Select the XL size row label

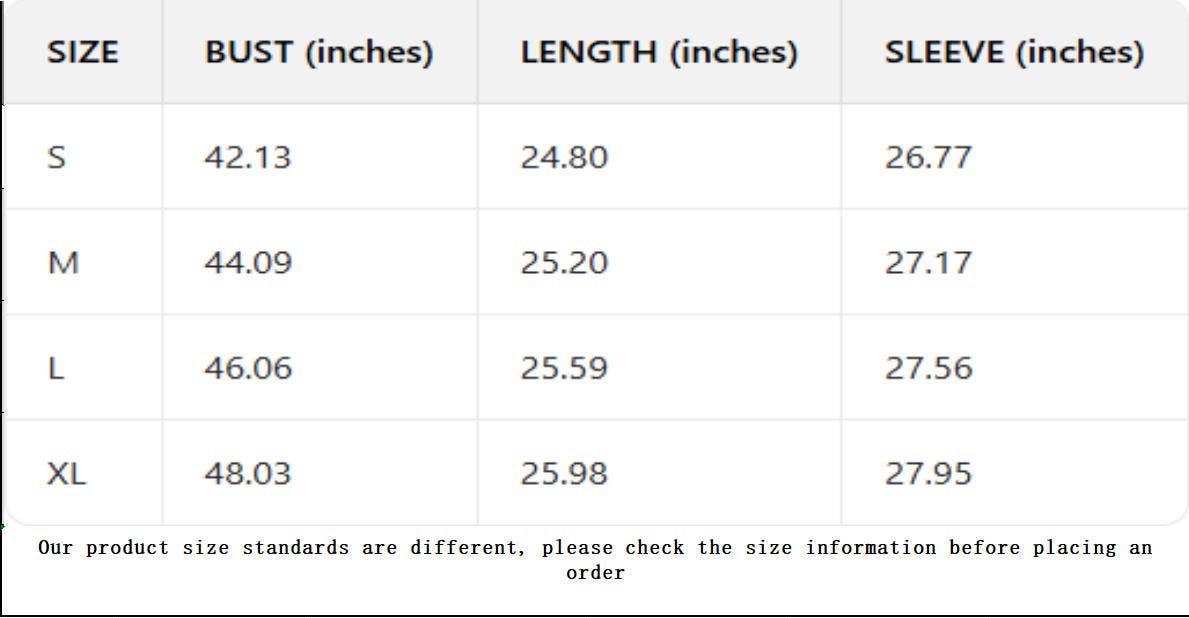pos(67,473)
